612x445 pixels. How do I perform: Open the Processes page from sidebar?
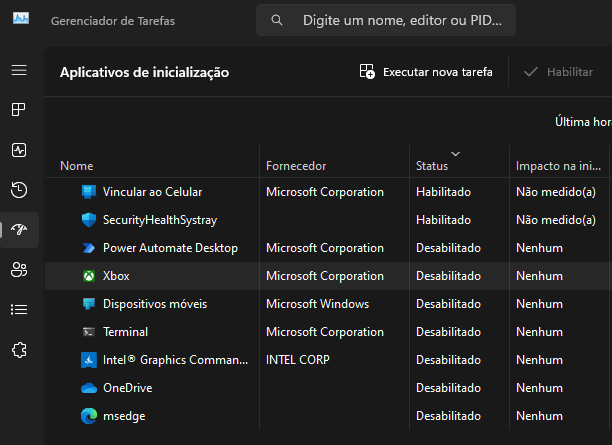(x=19, y=110)
